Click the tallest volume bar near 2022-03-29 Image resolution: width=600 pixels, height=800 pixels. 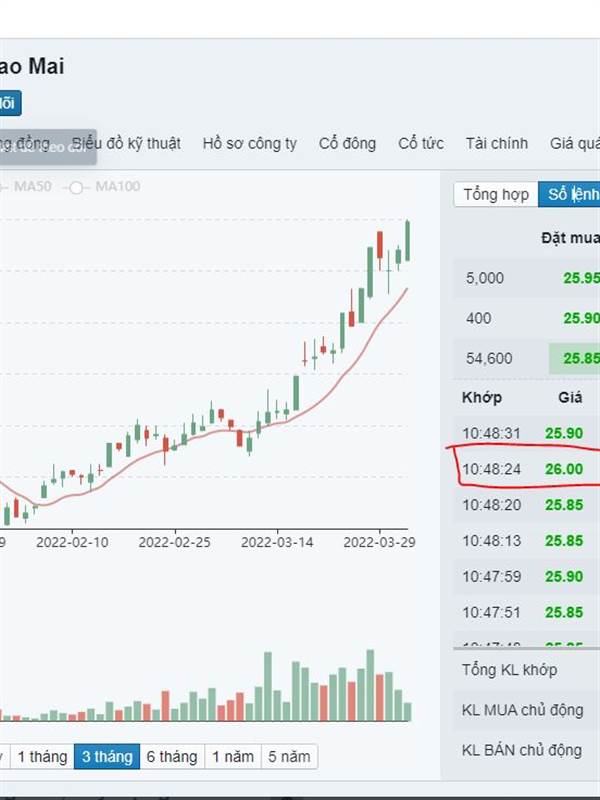coord(370,685)
